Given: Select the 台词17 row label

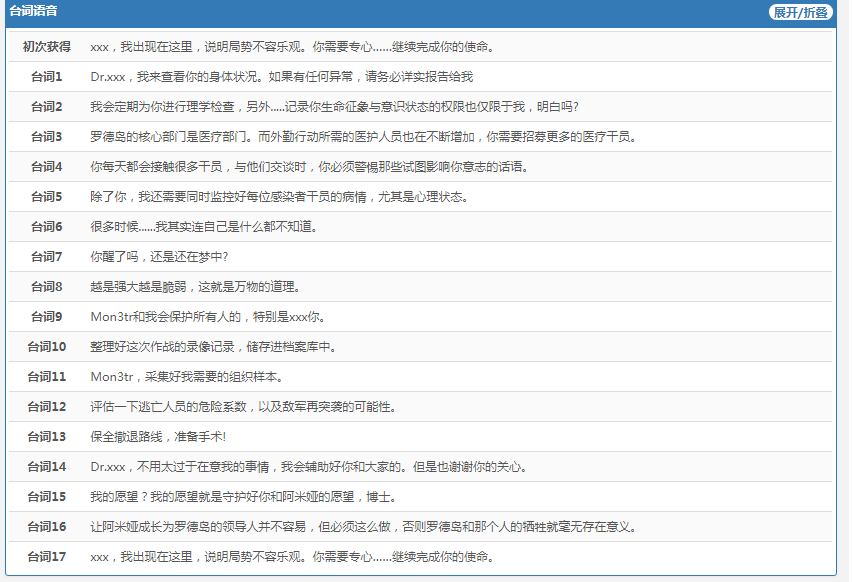Looking at the screenshot, I should coord(47,557).
